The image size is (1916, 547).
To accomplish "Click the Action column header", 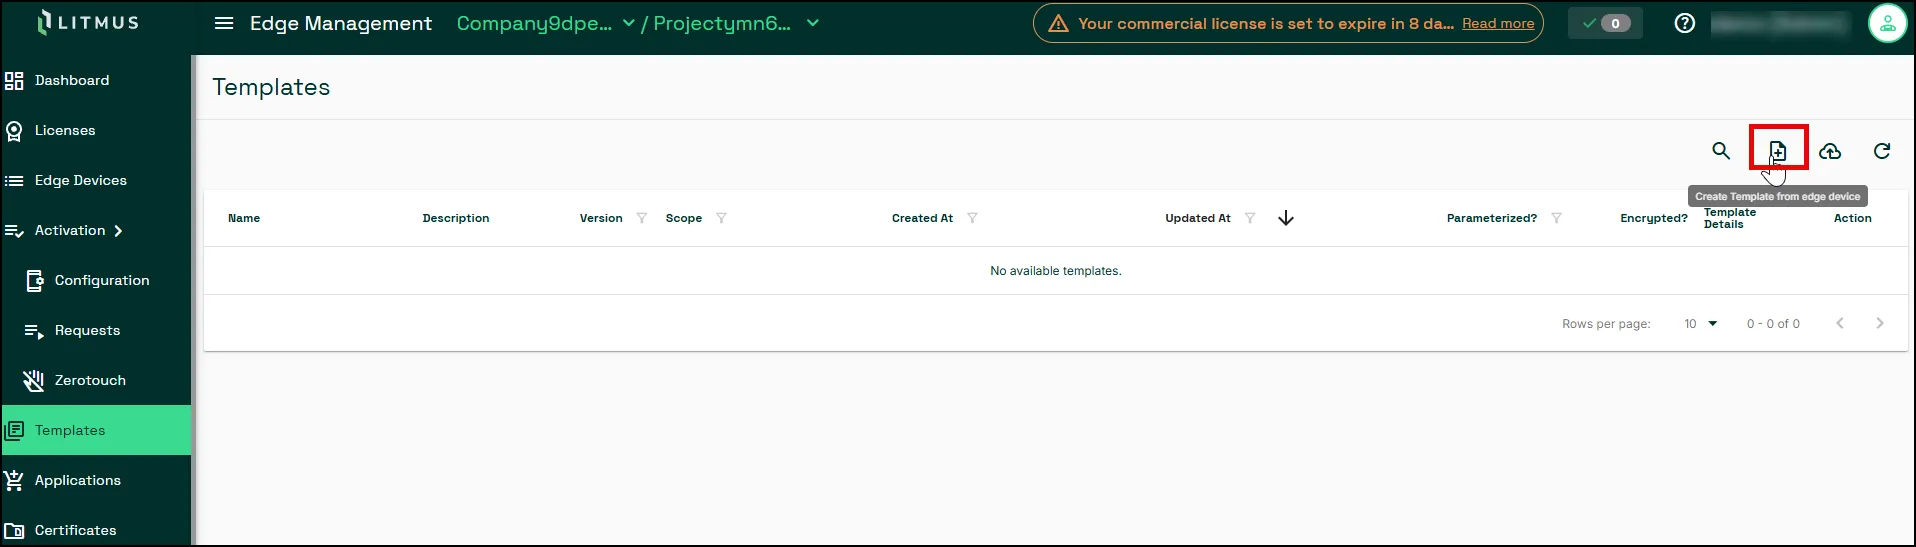I will click(1853, 218).
